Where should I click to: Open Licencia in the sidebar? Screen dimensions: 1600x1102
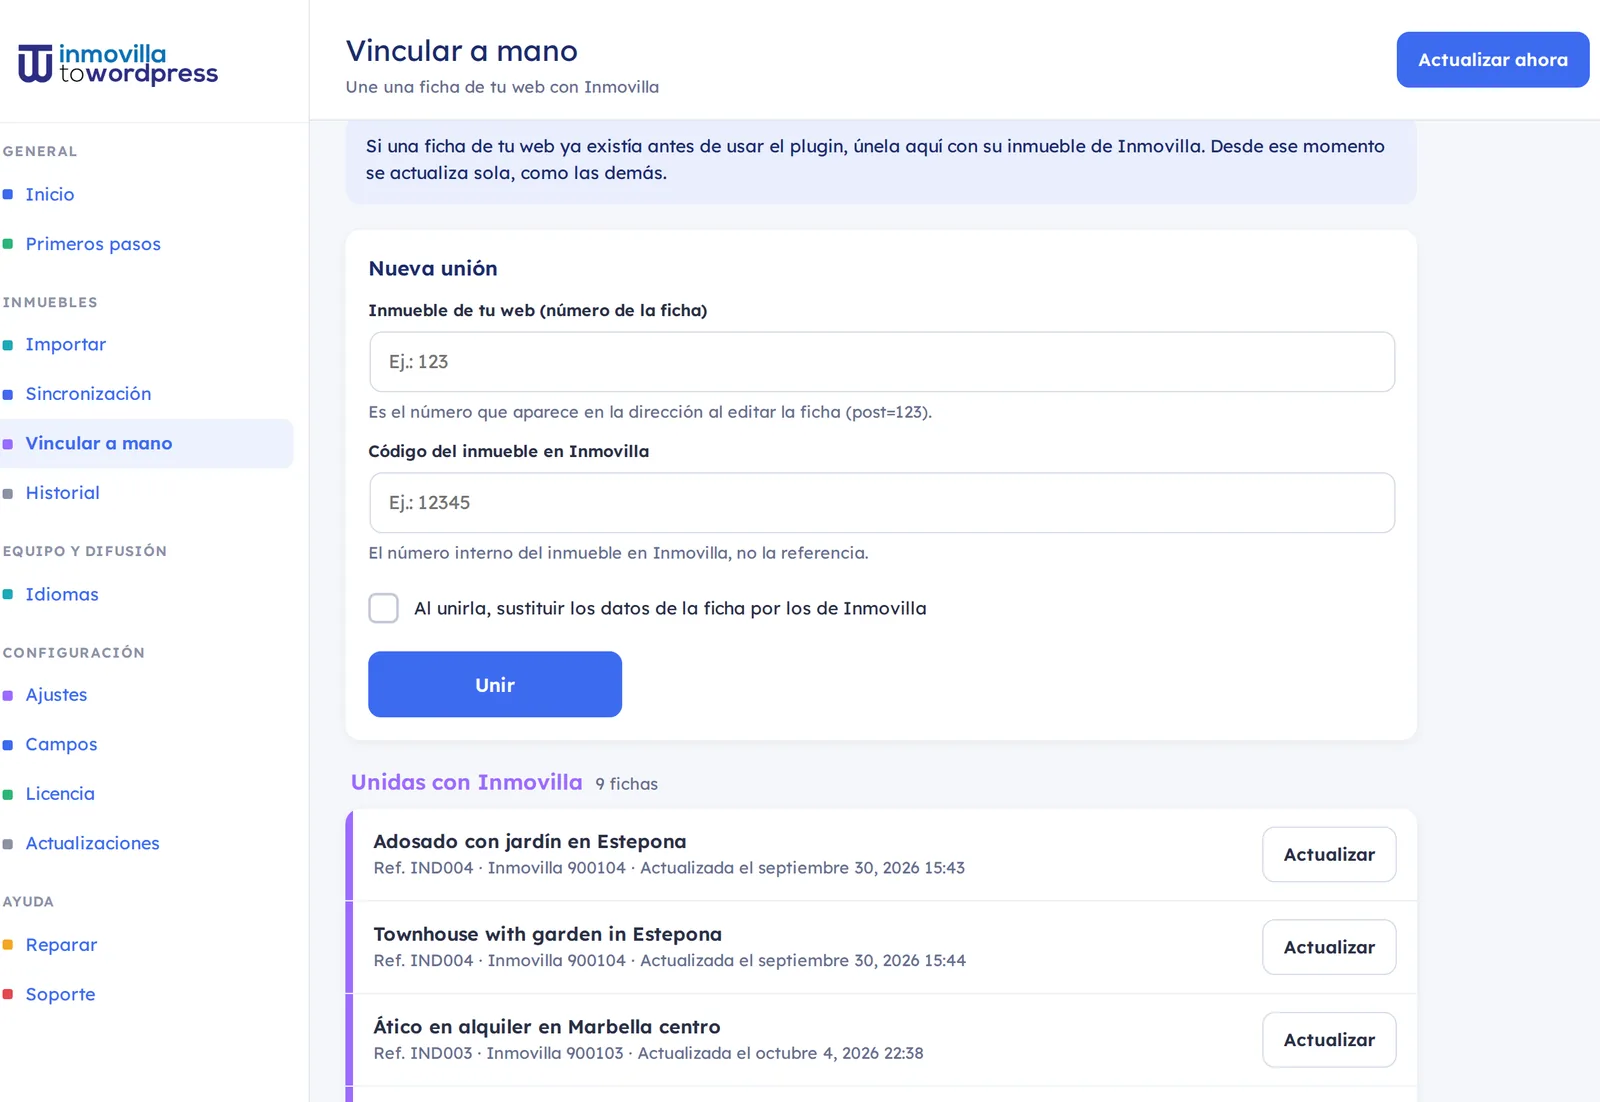(x=60, y=794)
